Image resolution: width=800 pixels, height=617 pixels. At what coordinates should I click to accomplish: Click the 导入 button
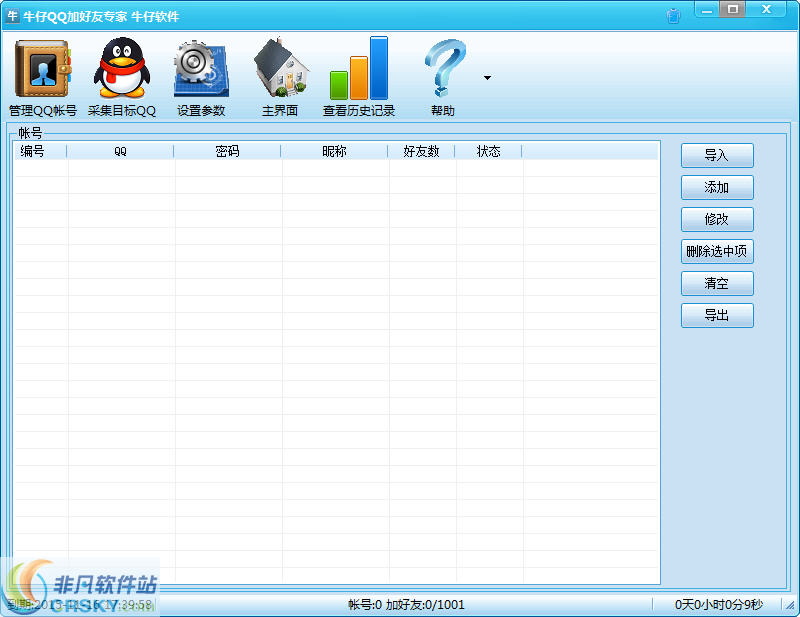pos(717,155)
